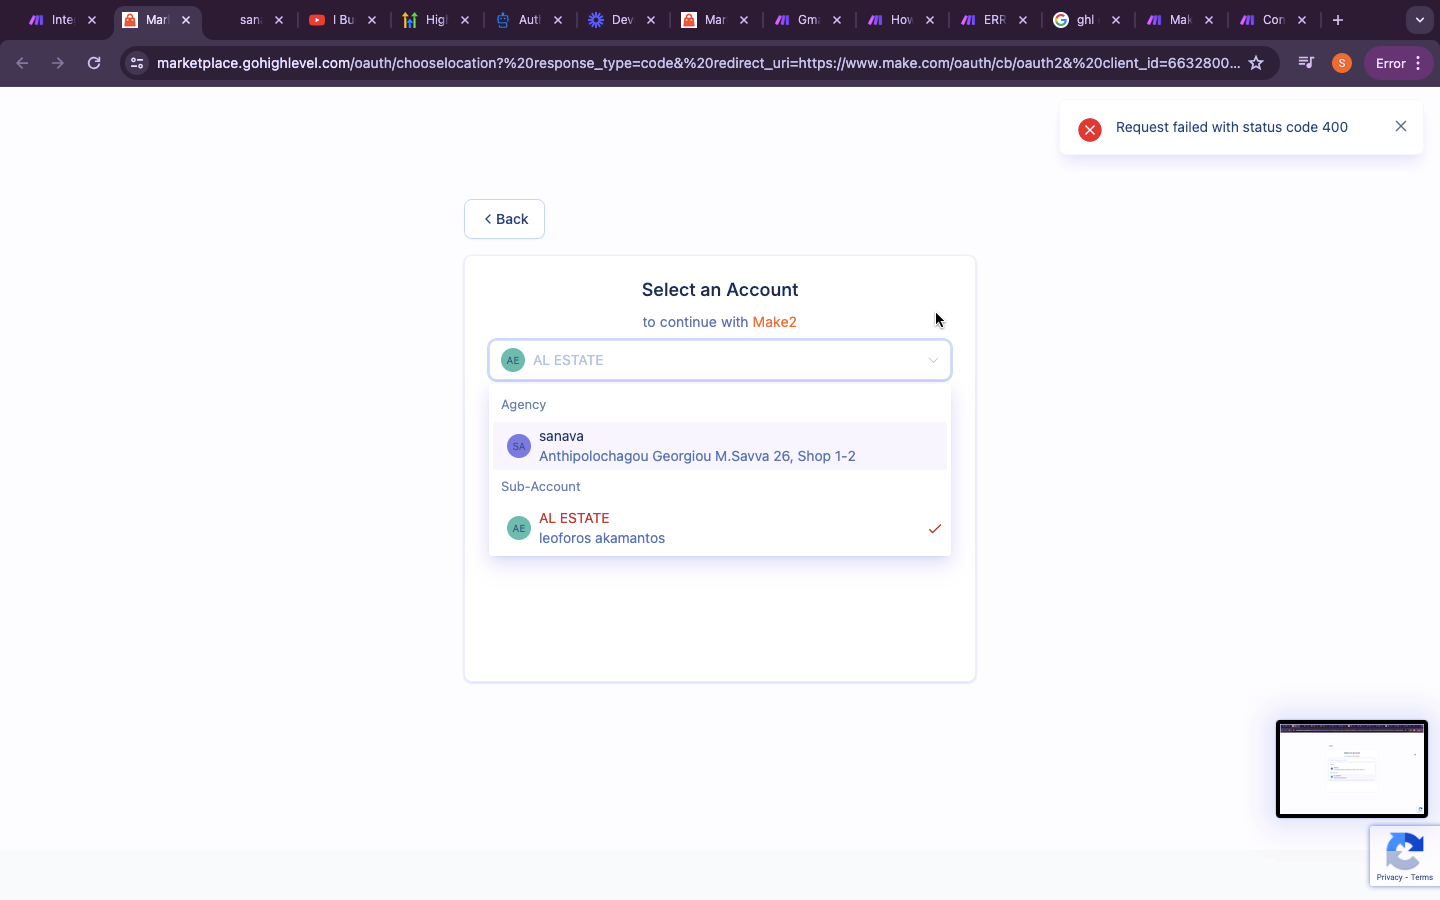Close the 'san' tab
Viewport: 1440px width, 900px height.
(279, 20)
